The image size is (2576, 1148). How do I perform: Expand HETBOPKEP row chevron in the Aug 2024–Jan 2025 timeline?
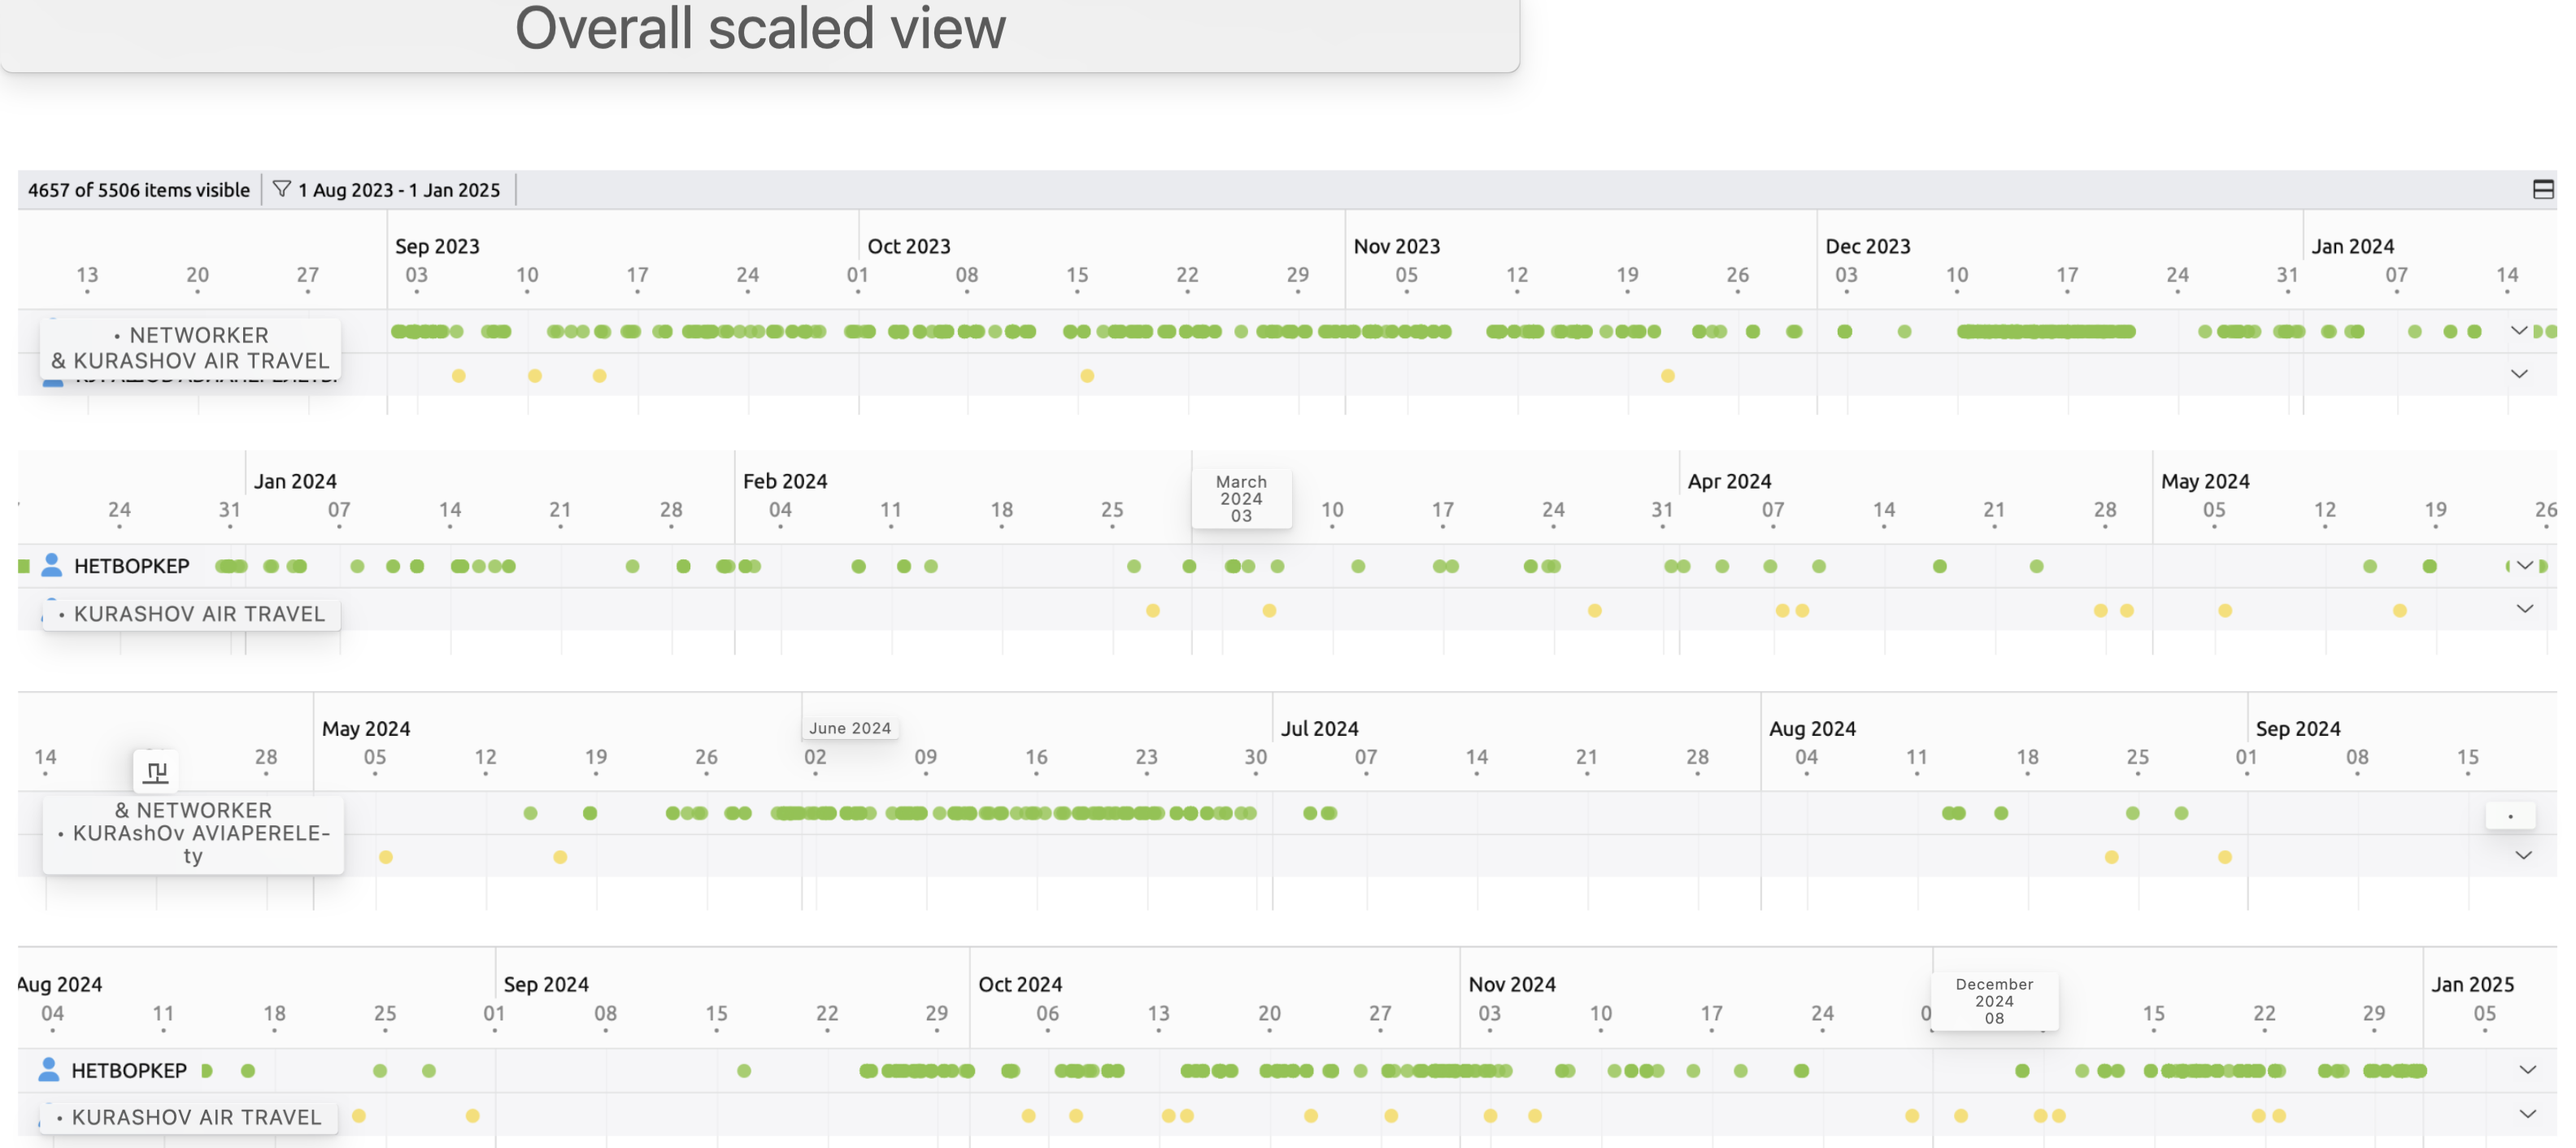click(x=2527, y=1070)
